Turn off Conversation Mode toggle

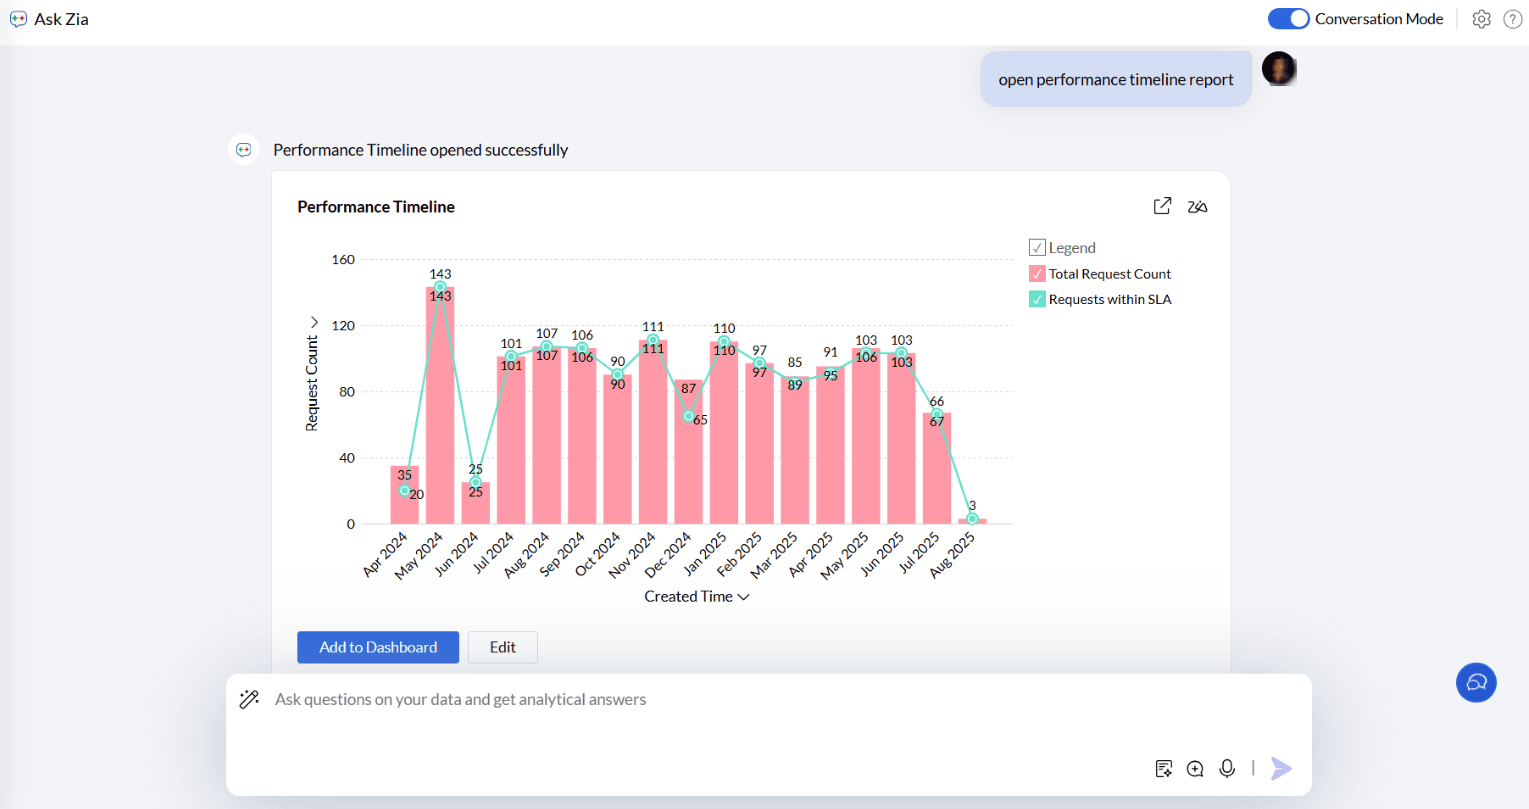(1288, 19)
